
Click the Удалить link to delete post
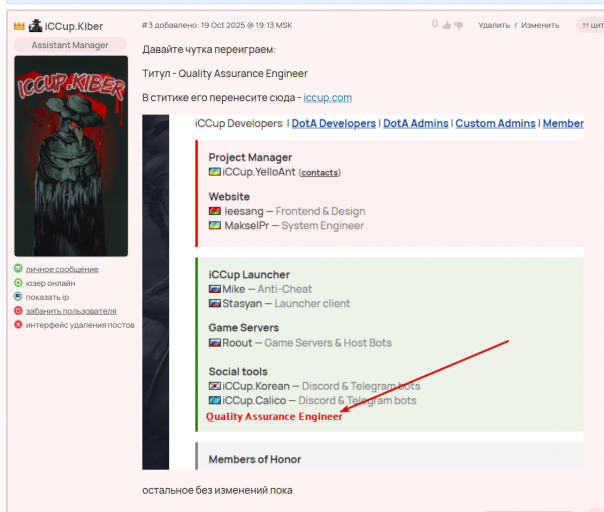point(494,25)
